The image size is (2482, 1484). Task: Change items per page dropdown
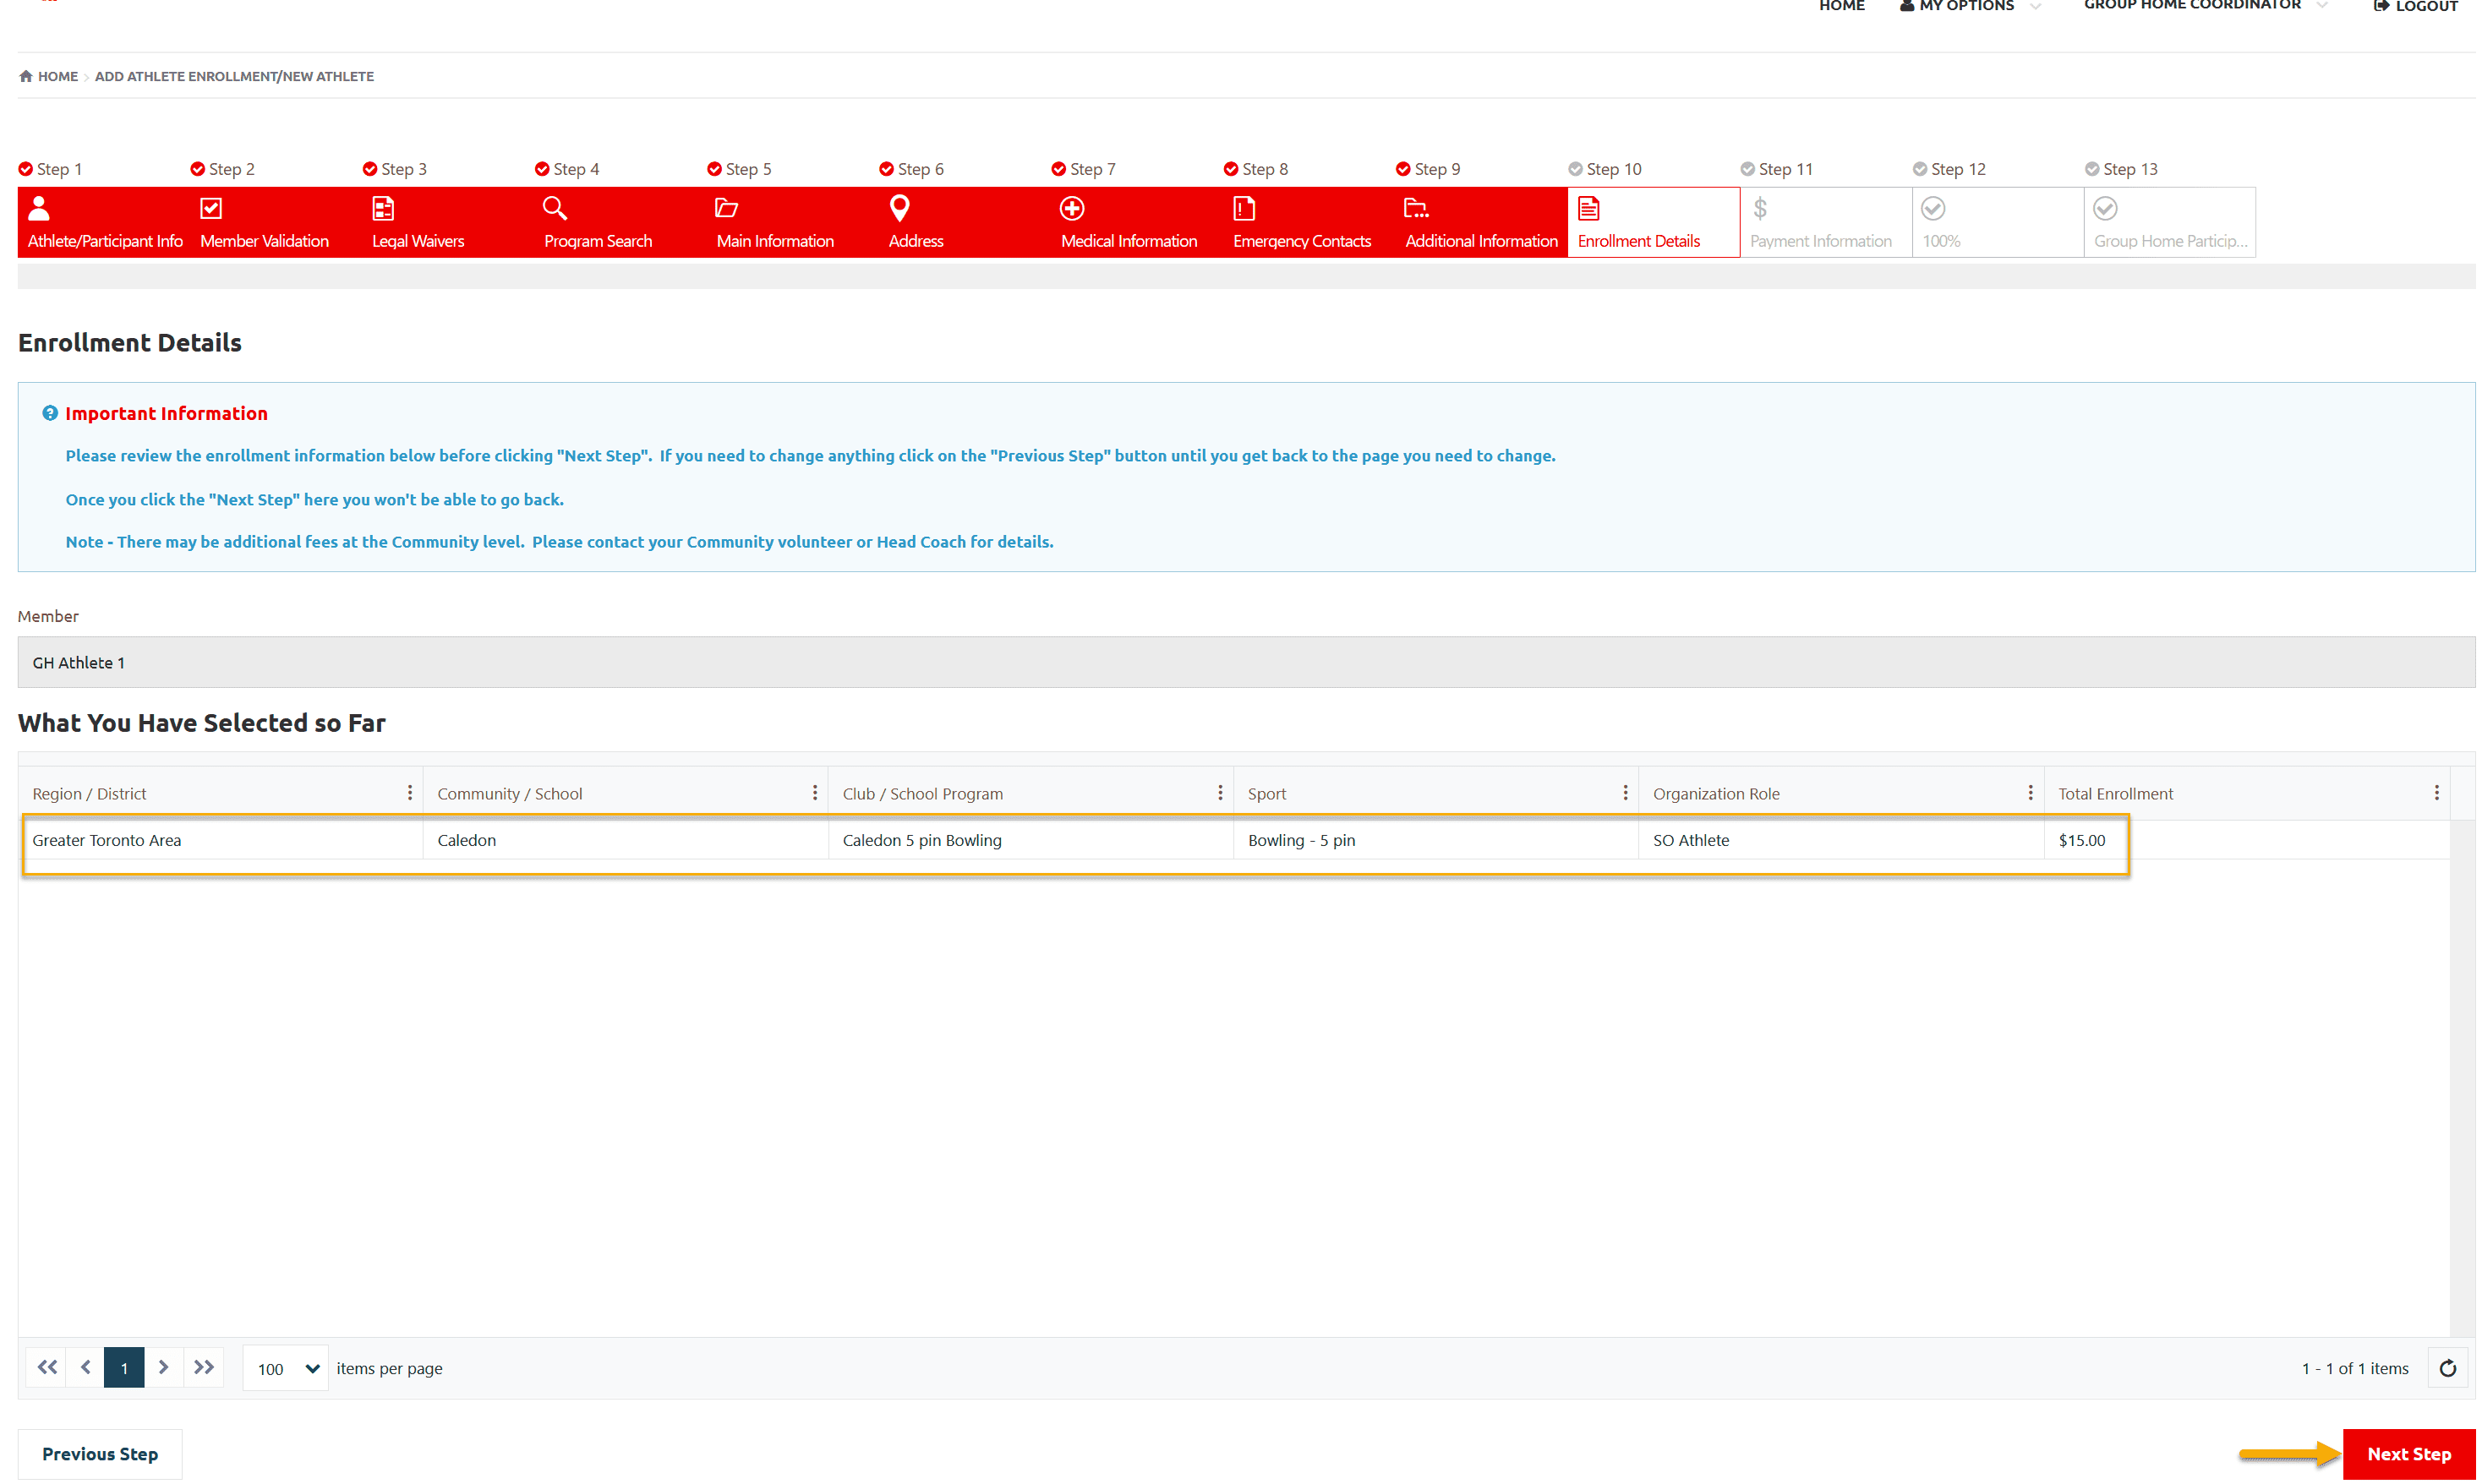click(x=286, y=1368)
